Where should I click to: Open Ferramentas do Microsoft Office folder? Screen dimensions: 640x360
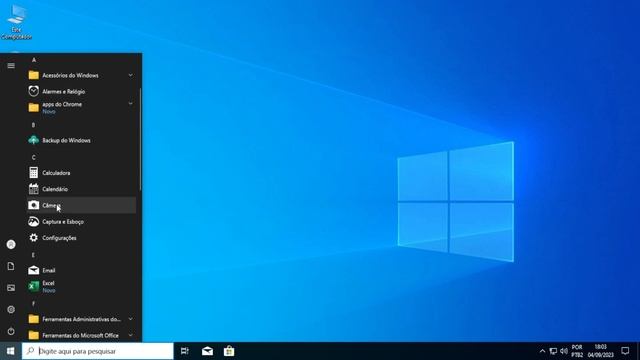(x=81, y=335)
